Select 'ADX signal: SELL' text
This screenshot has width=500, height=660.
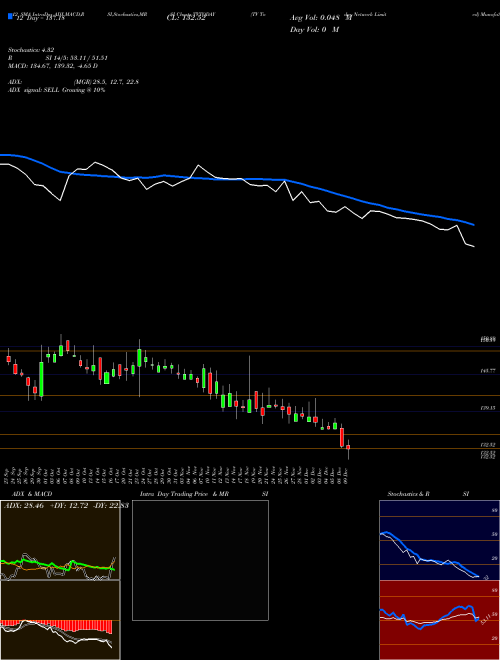[x=34, y=90]
